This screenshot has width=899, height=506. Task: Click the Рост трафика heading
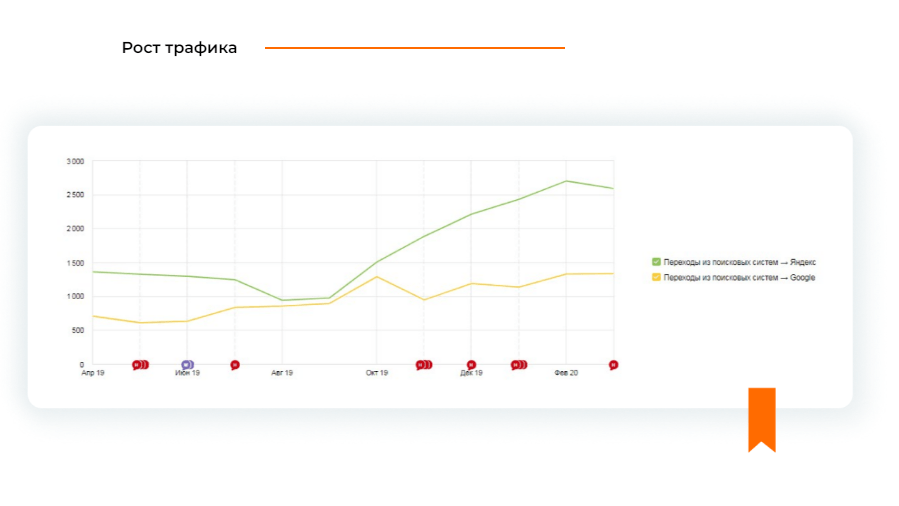(180, 48)
